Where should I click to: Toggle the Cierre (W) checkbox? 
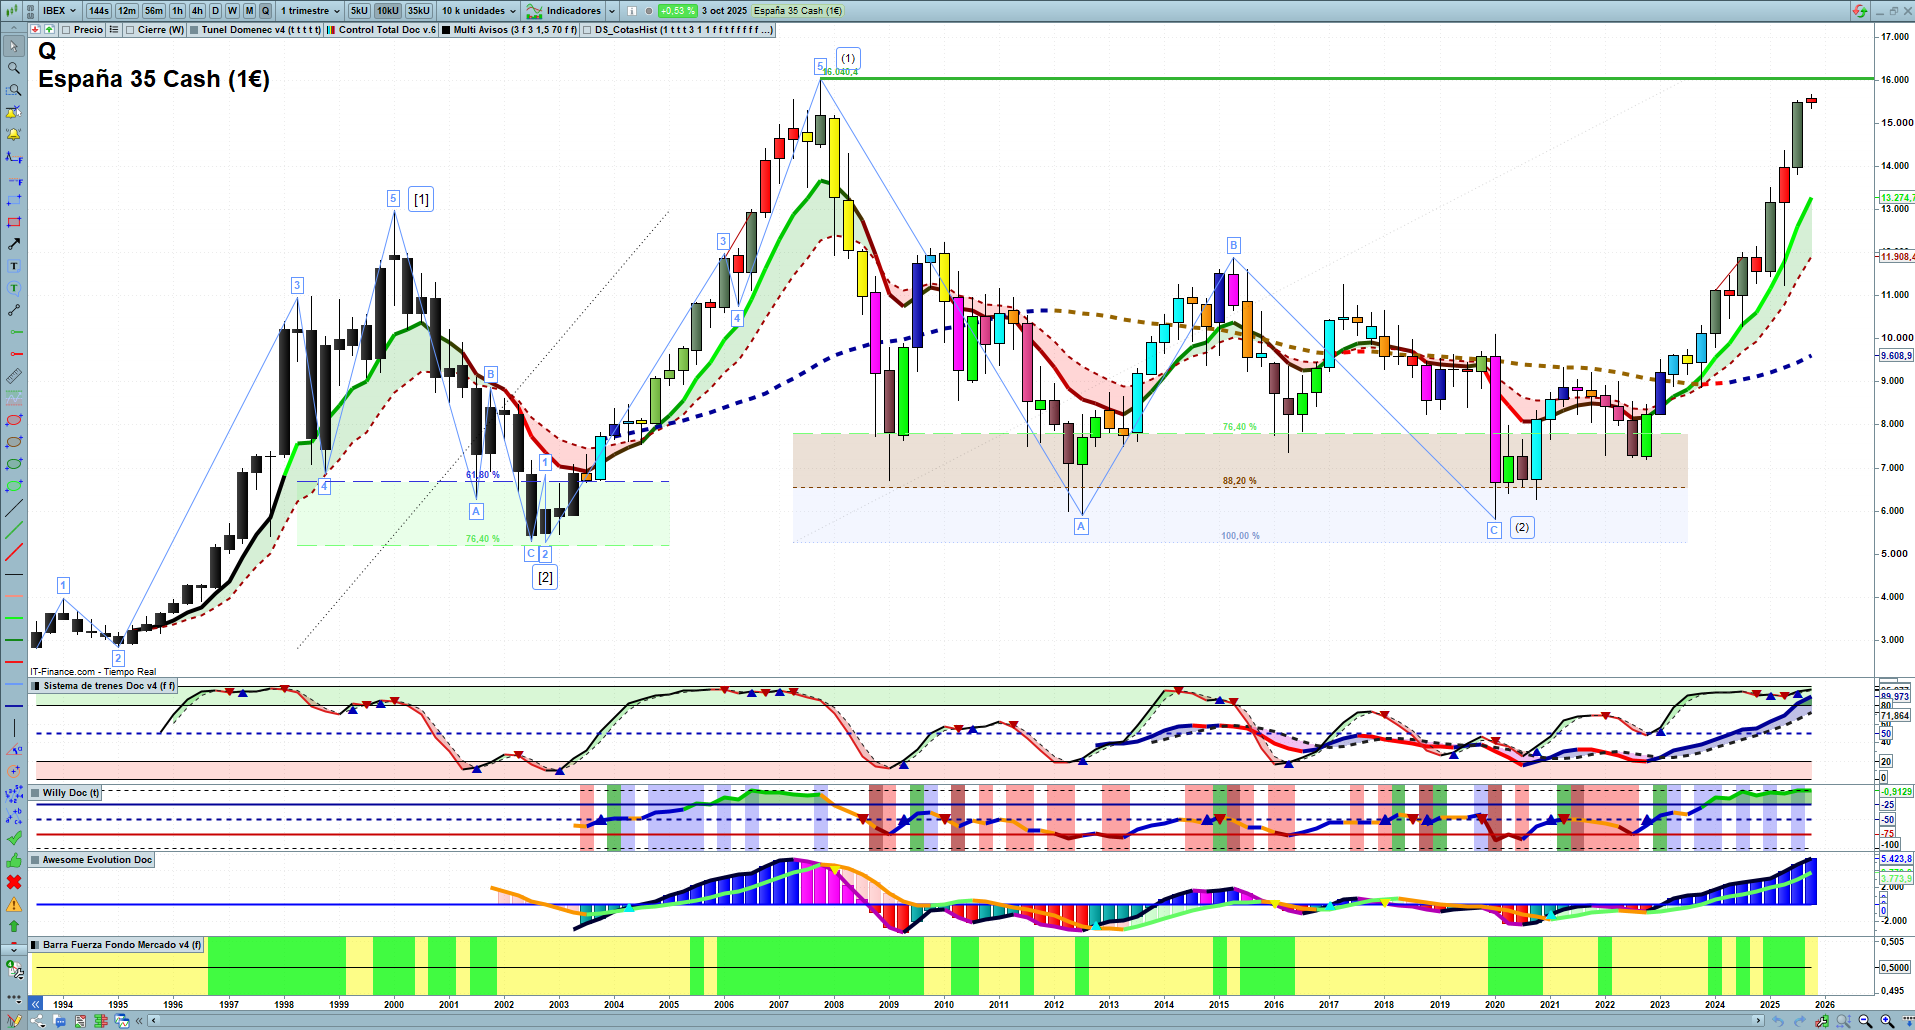pyautogui.click(x=130, y=30)
